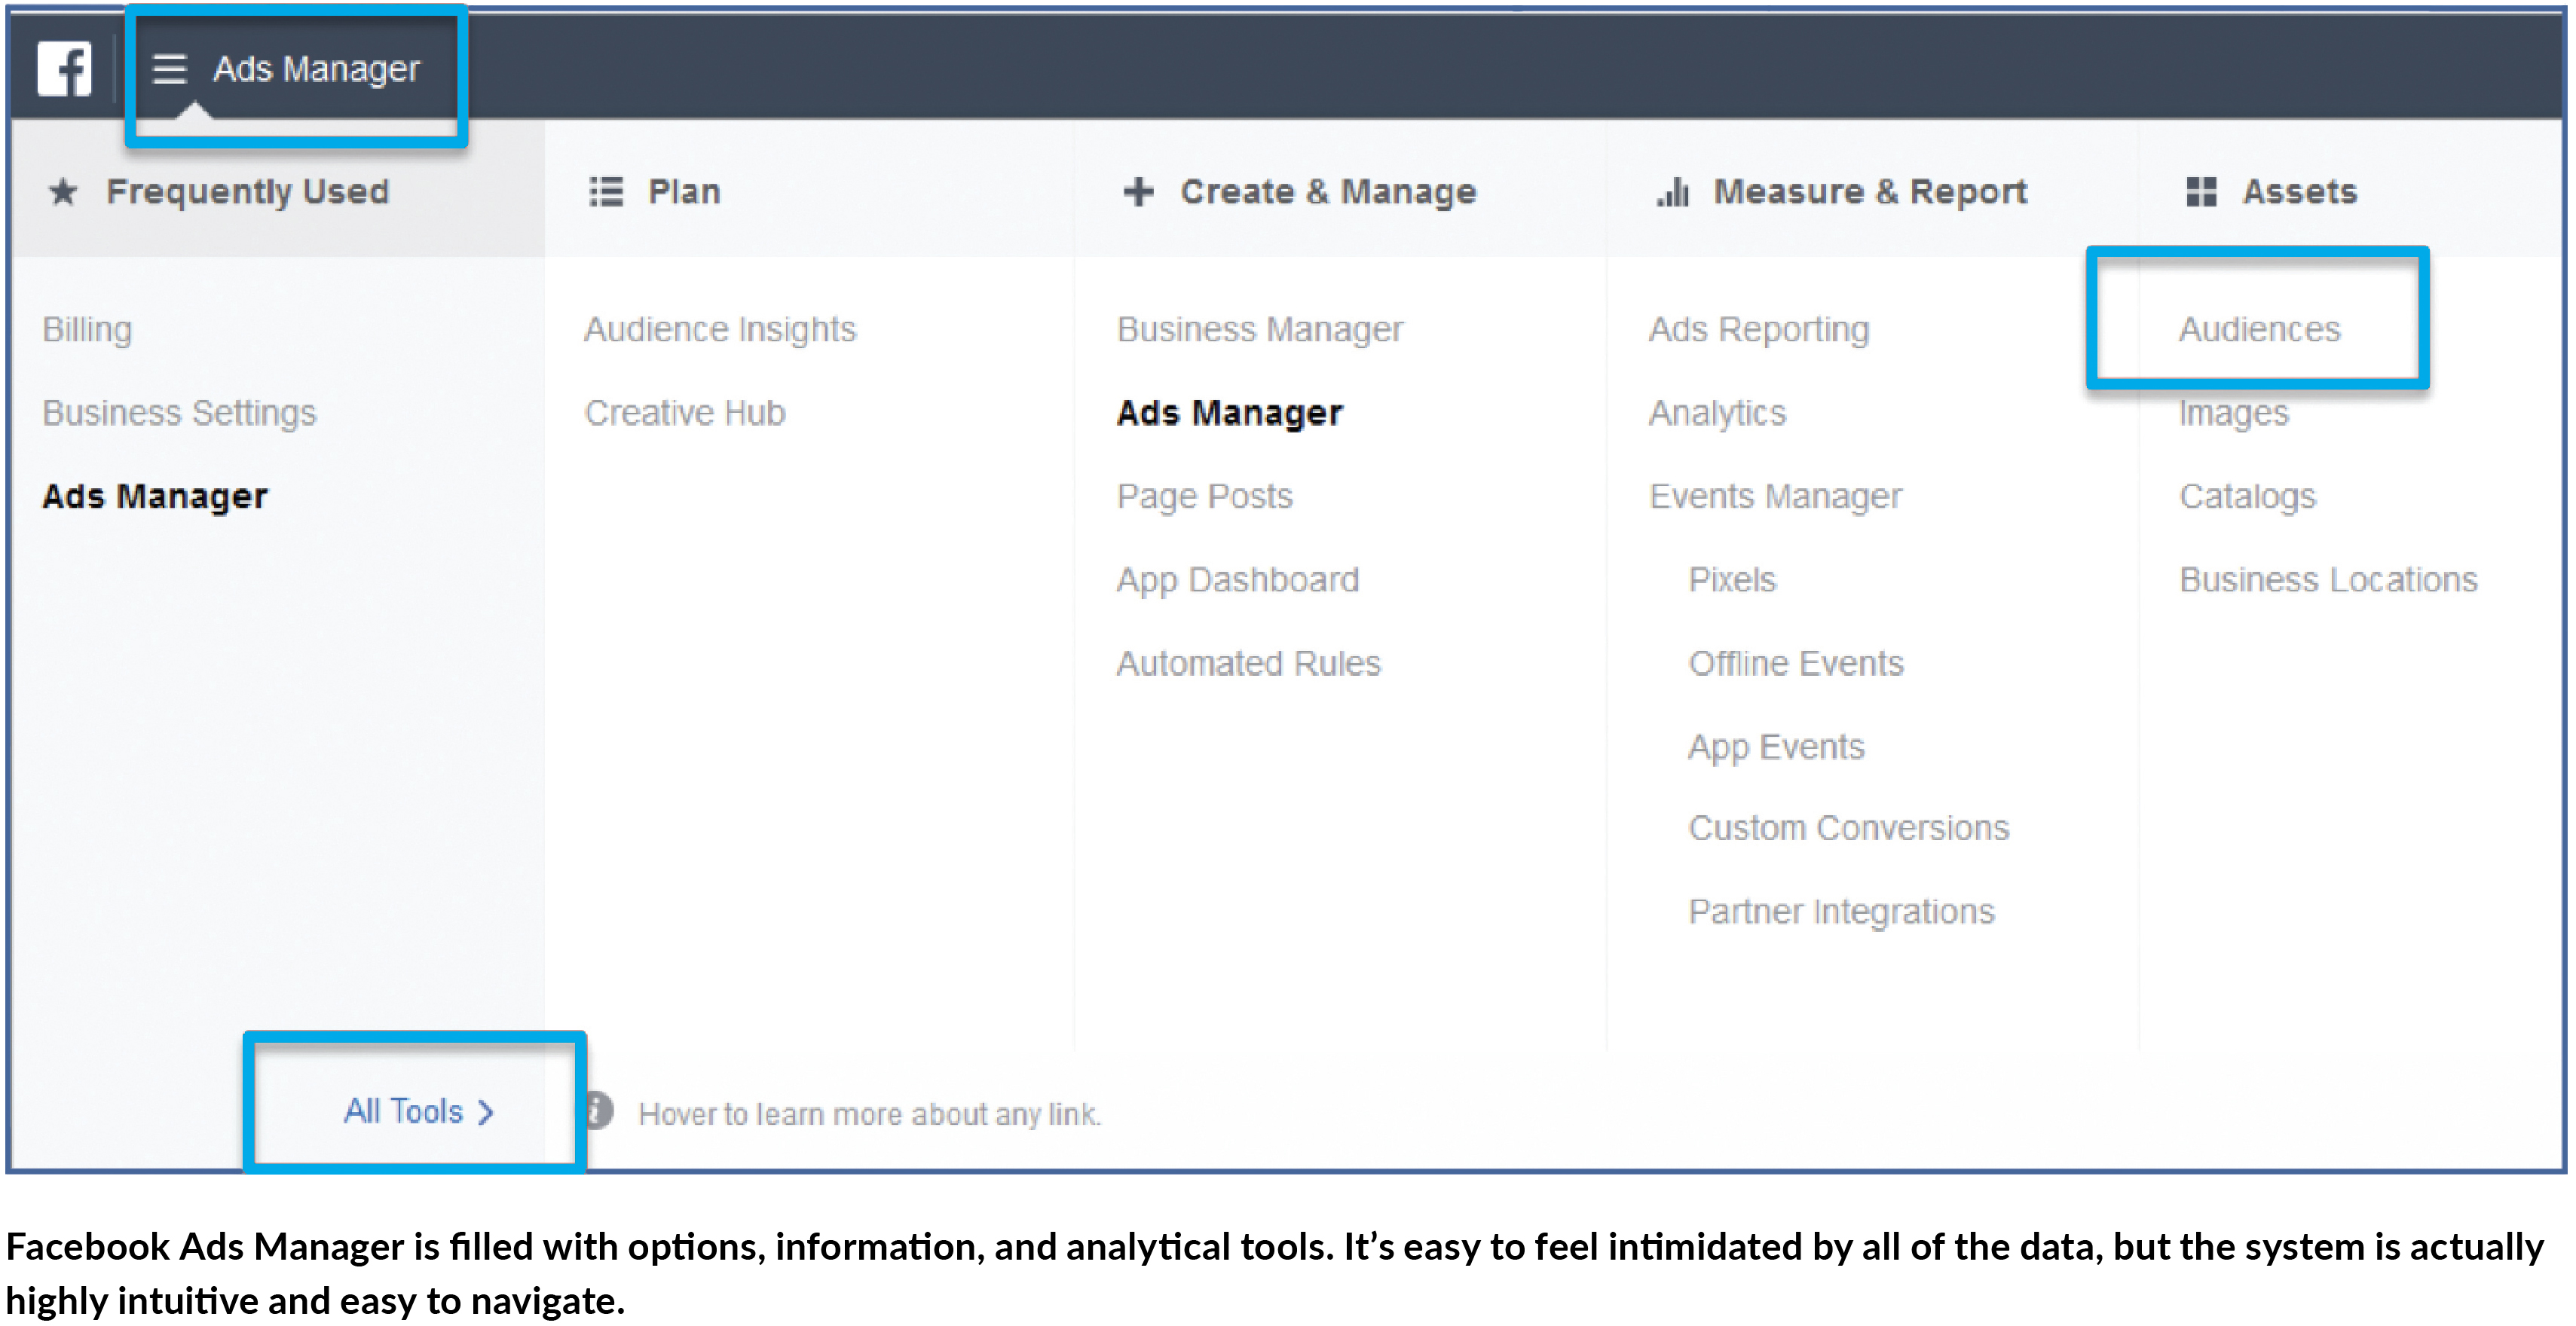2576x1326 pixels.
Task: Open Catalogs under Assets
Action: tap(2247, 496)
